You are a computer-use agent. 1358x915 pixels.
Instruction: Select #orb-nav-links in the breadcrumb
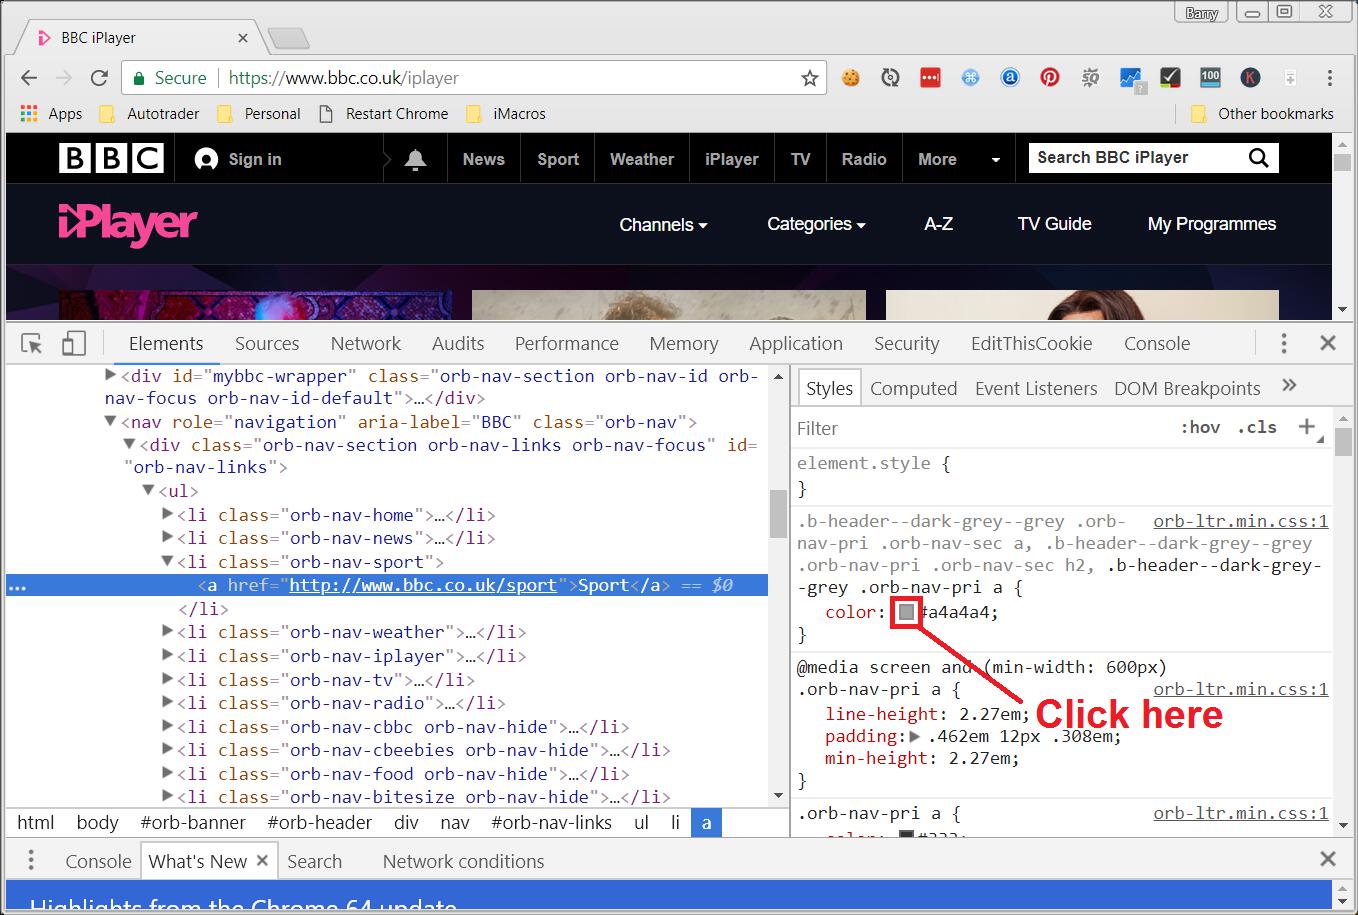(551, 823)
